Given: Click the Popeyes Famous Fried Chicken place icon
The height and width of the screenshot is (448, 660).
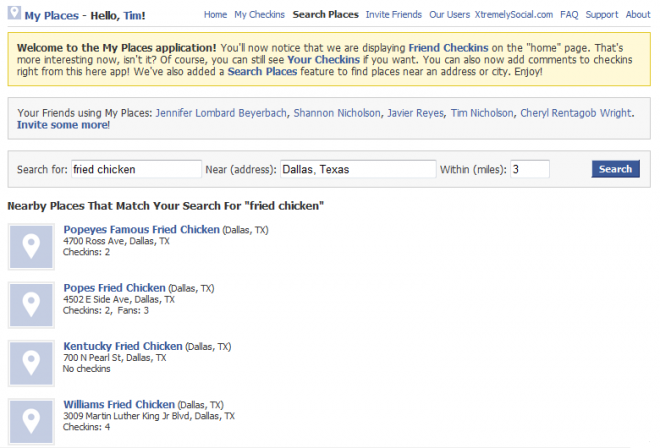Looking at the screenshot, I should point(31,247).
